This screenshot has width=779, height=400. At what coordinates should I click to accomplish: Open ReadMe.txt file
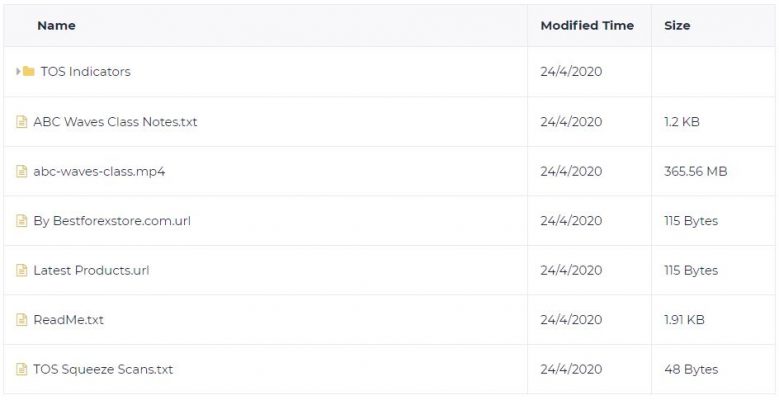click(x=69, y=320)
